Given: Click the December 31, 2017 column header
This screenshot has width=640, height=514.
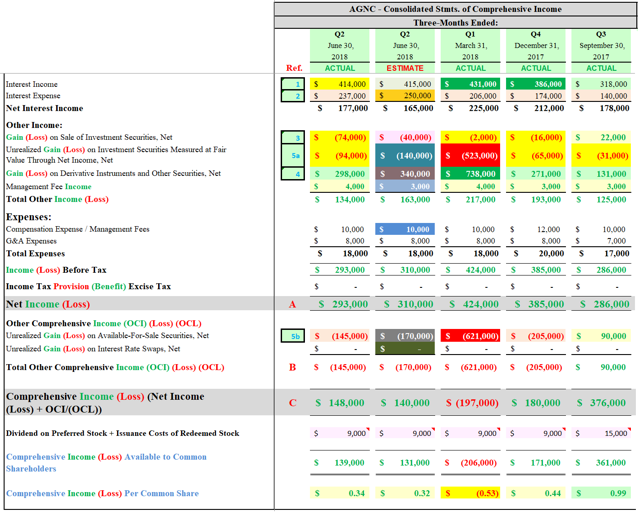Looking at the screenshot, I should pos(536,45).
